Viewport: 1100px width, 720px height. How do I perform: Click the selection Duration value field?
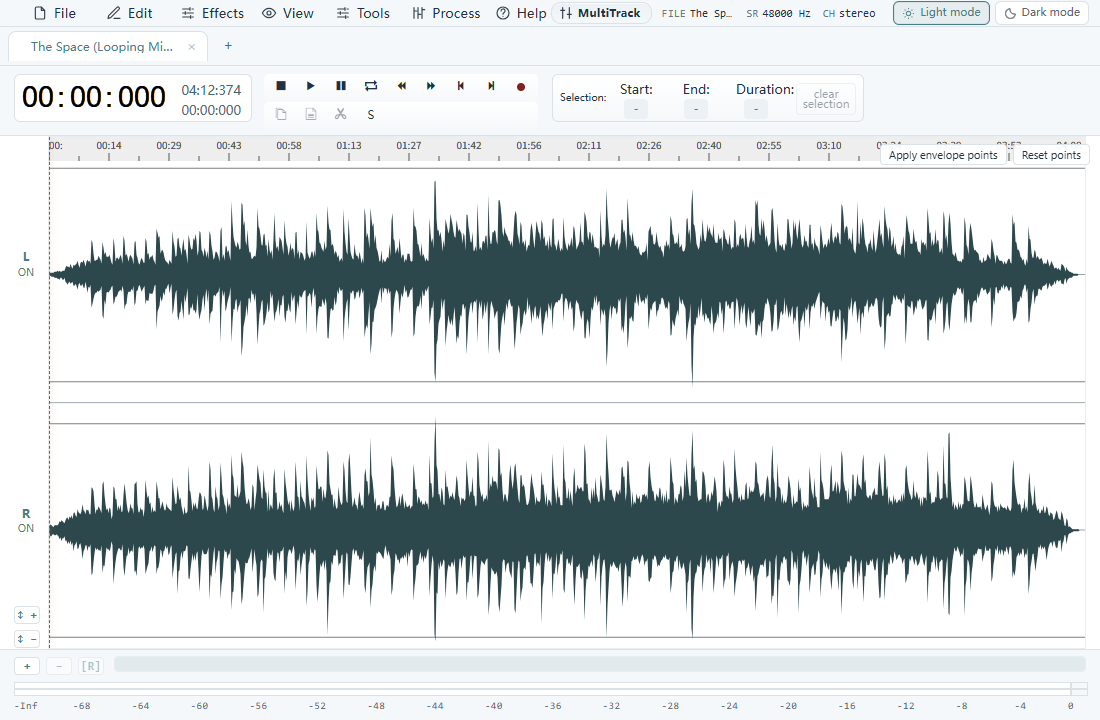[756, 109]
